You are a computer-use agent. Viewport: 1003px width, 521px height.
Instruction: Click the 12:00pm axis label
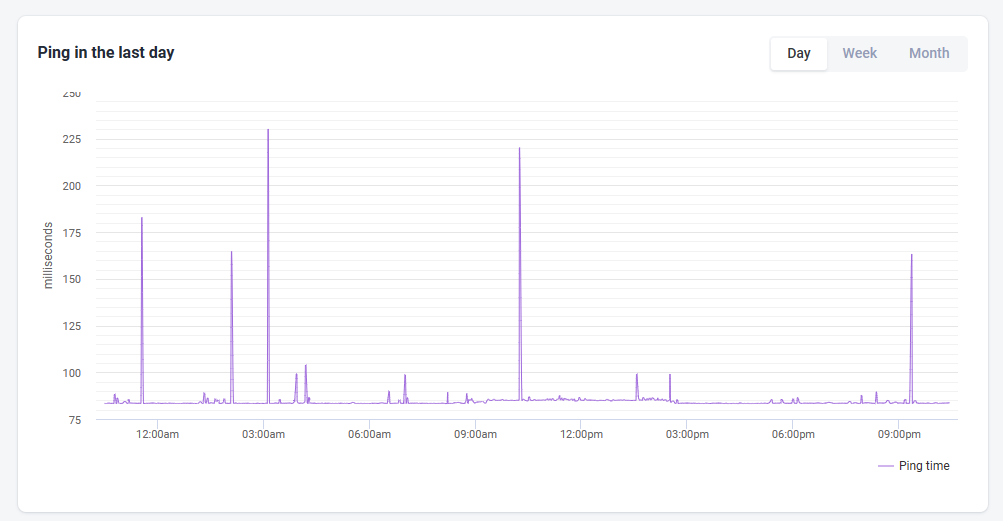(x=581, y=434)
